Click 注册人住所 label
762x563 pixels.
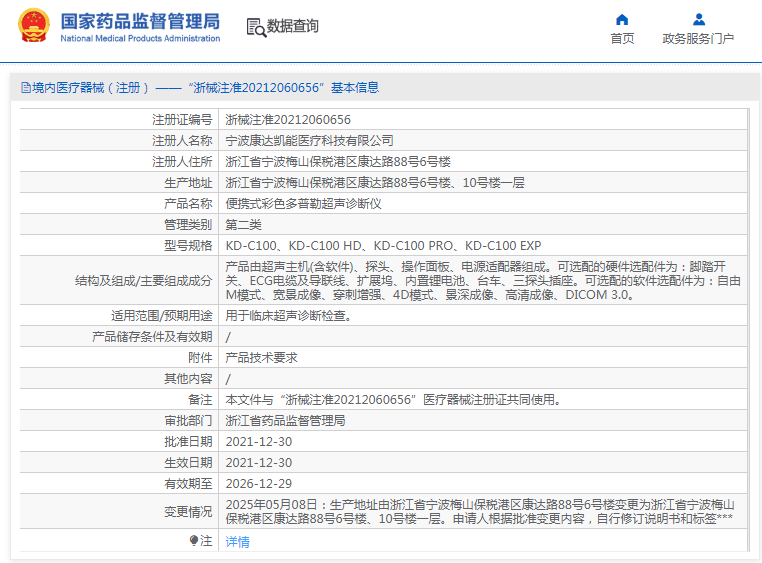click(x=182, y=162)
